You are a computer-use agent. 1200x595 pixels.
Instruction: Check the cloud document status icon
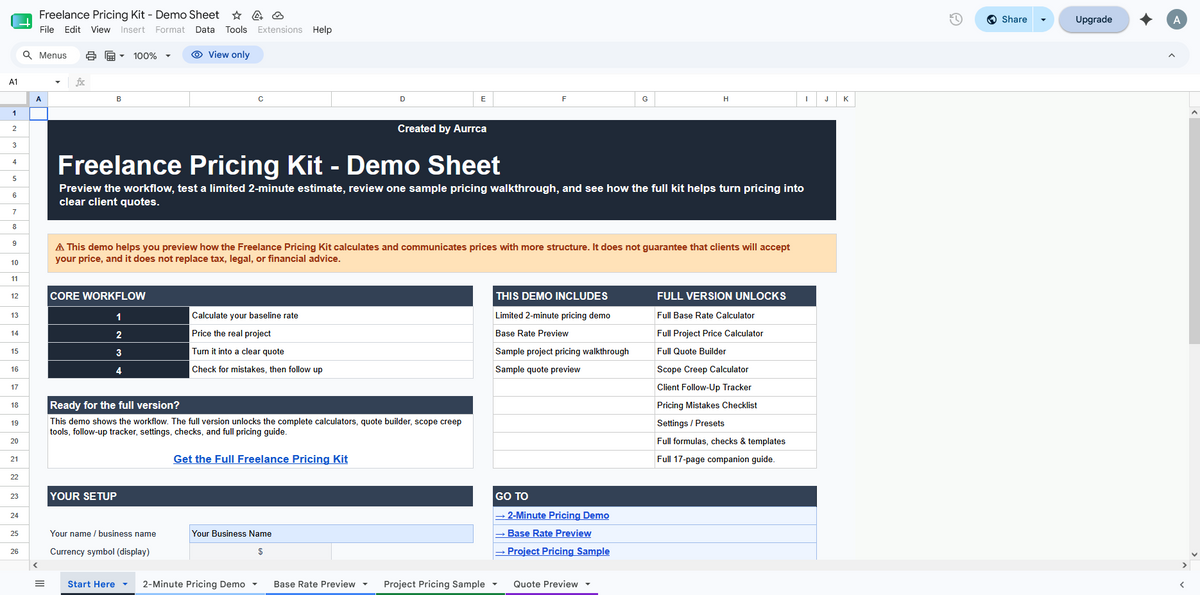pos(278,16)
